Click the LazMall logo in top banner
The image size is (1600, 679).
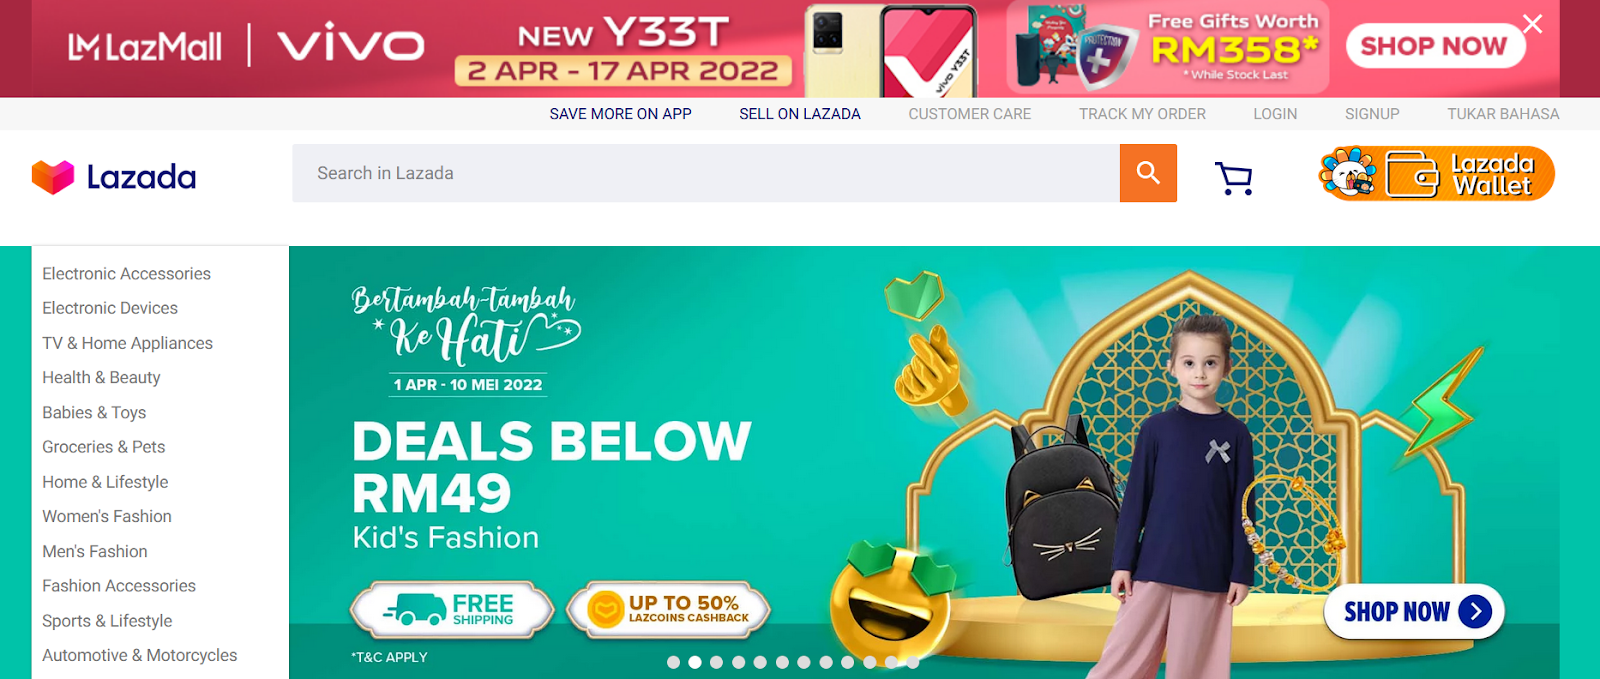click(x=145, y=46)
